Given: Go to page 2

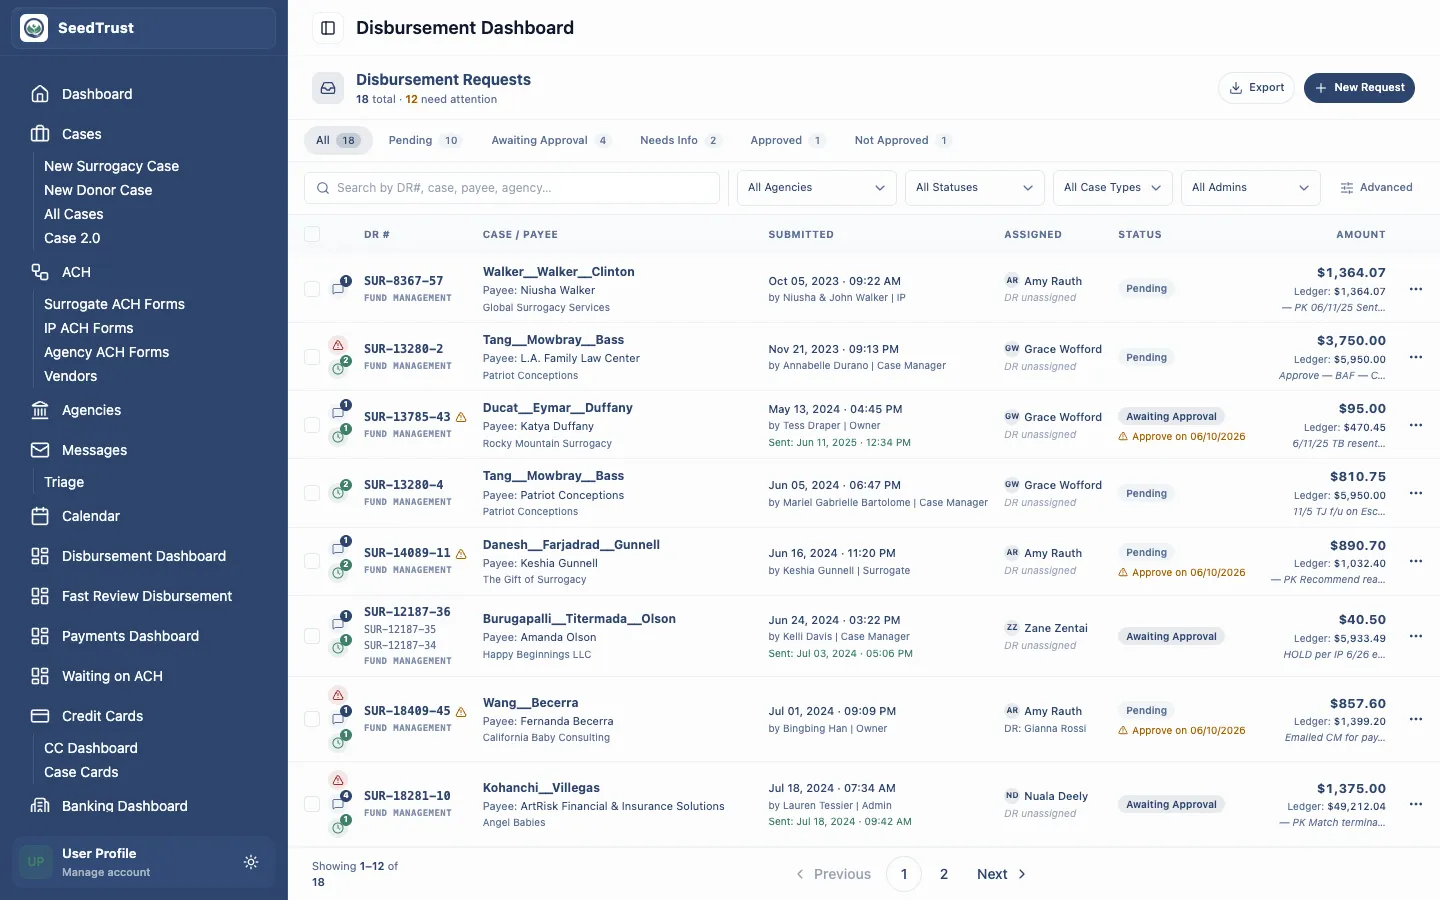Looking at the screenshot, I should point(944,874).
